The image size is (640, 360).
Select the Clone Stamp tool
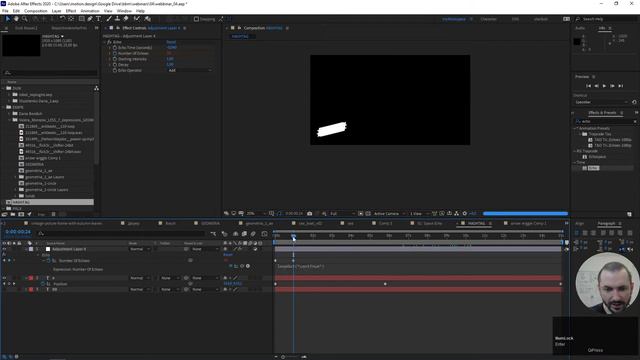(x=118, y=19)
